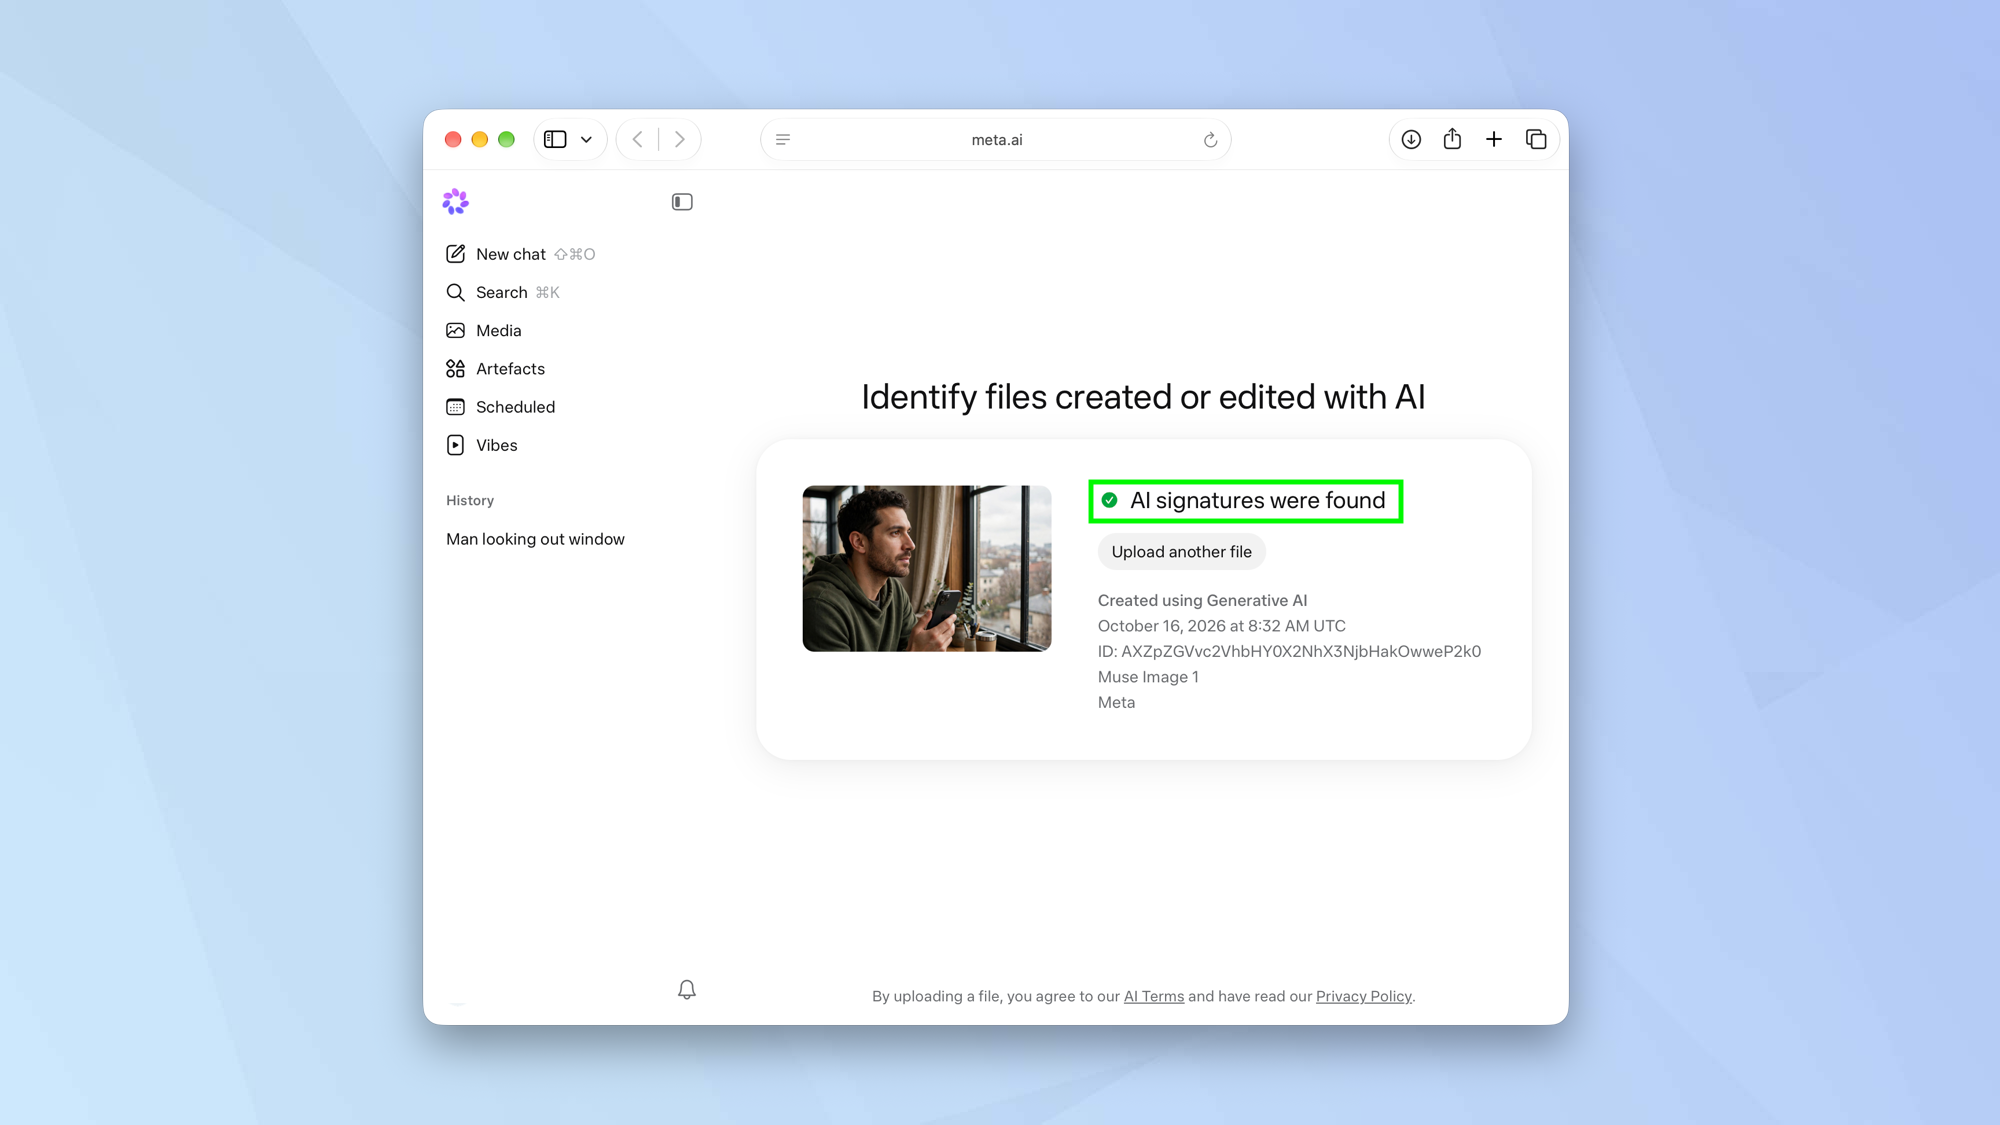Expand the Safari sidebar dropdown chevron
2000x1125 pixels.
586,139
